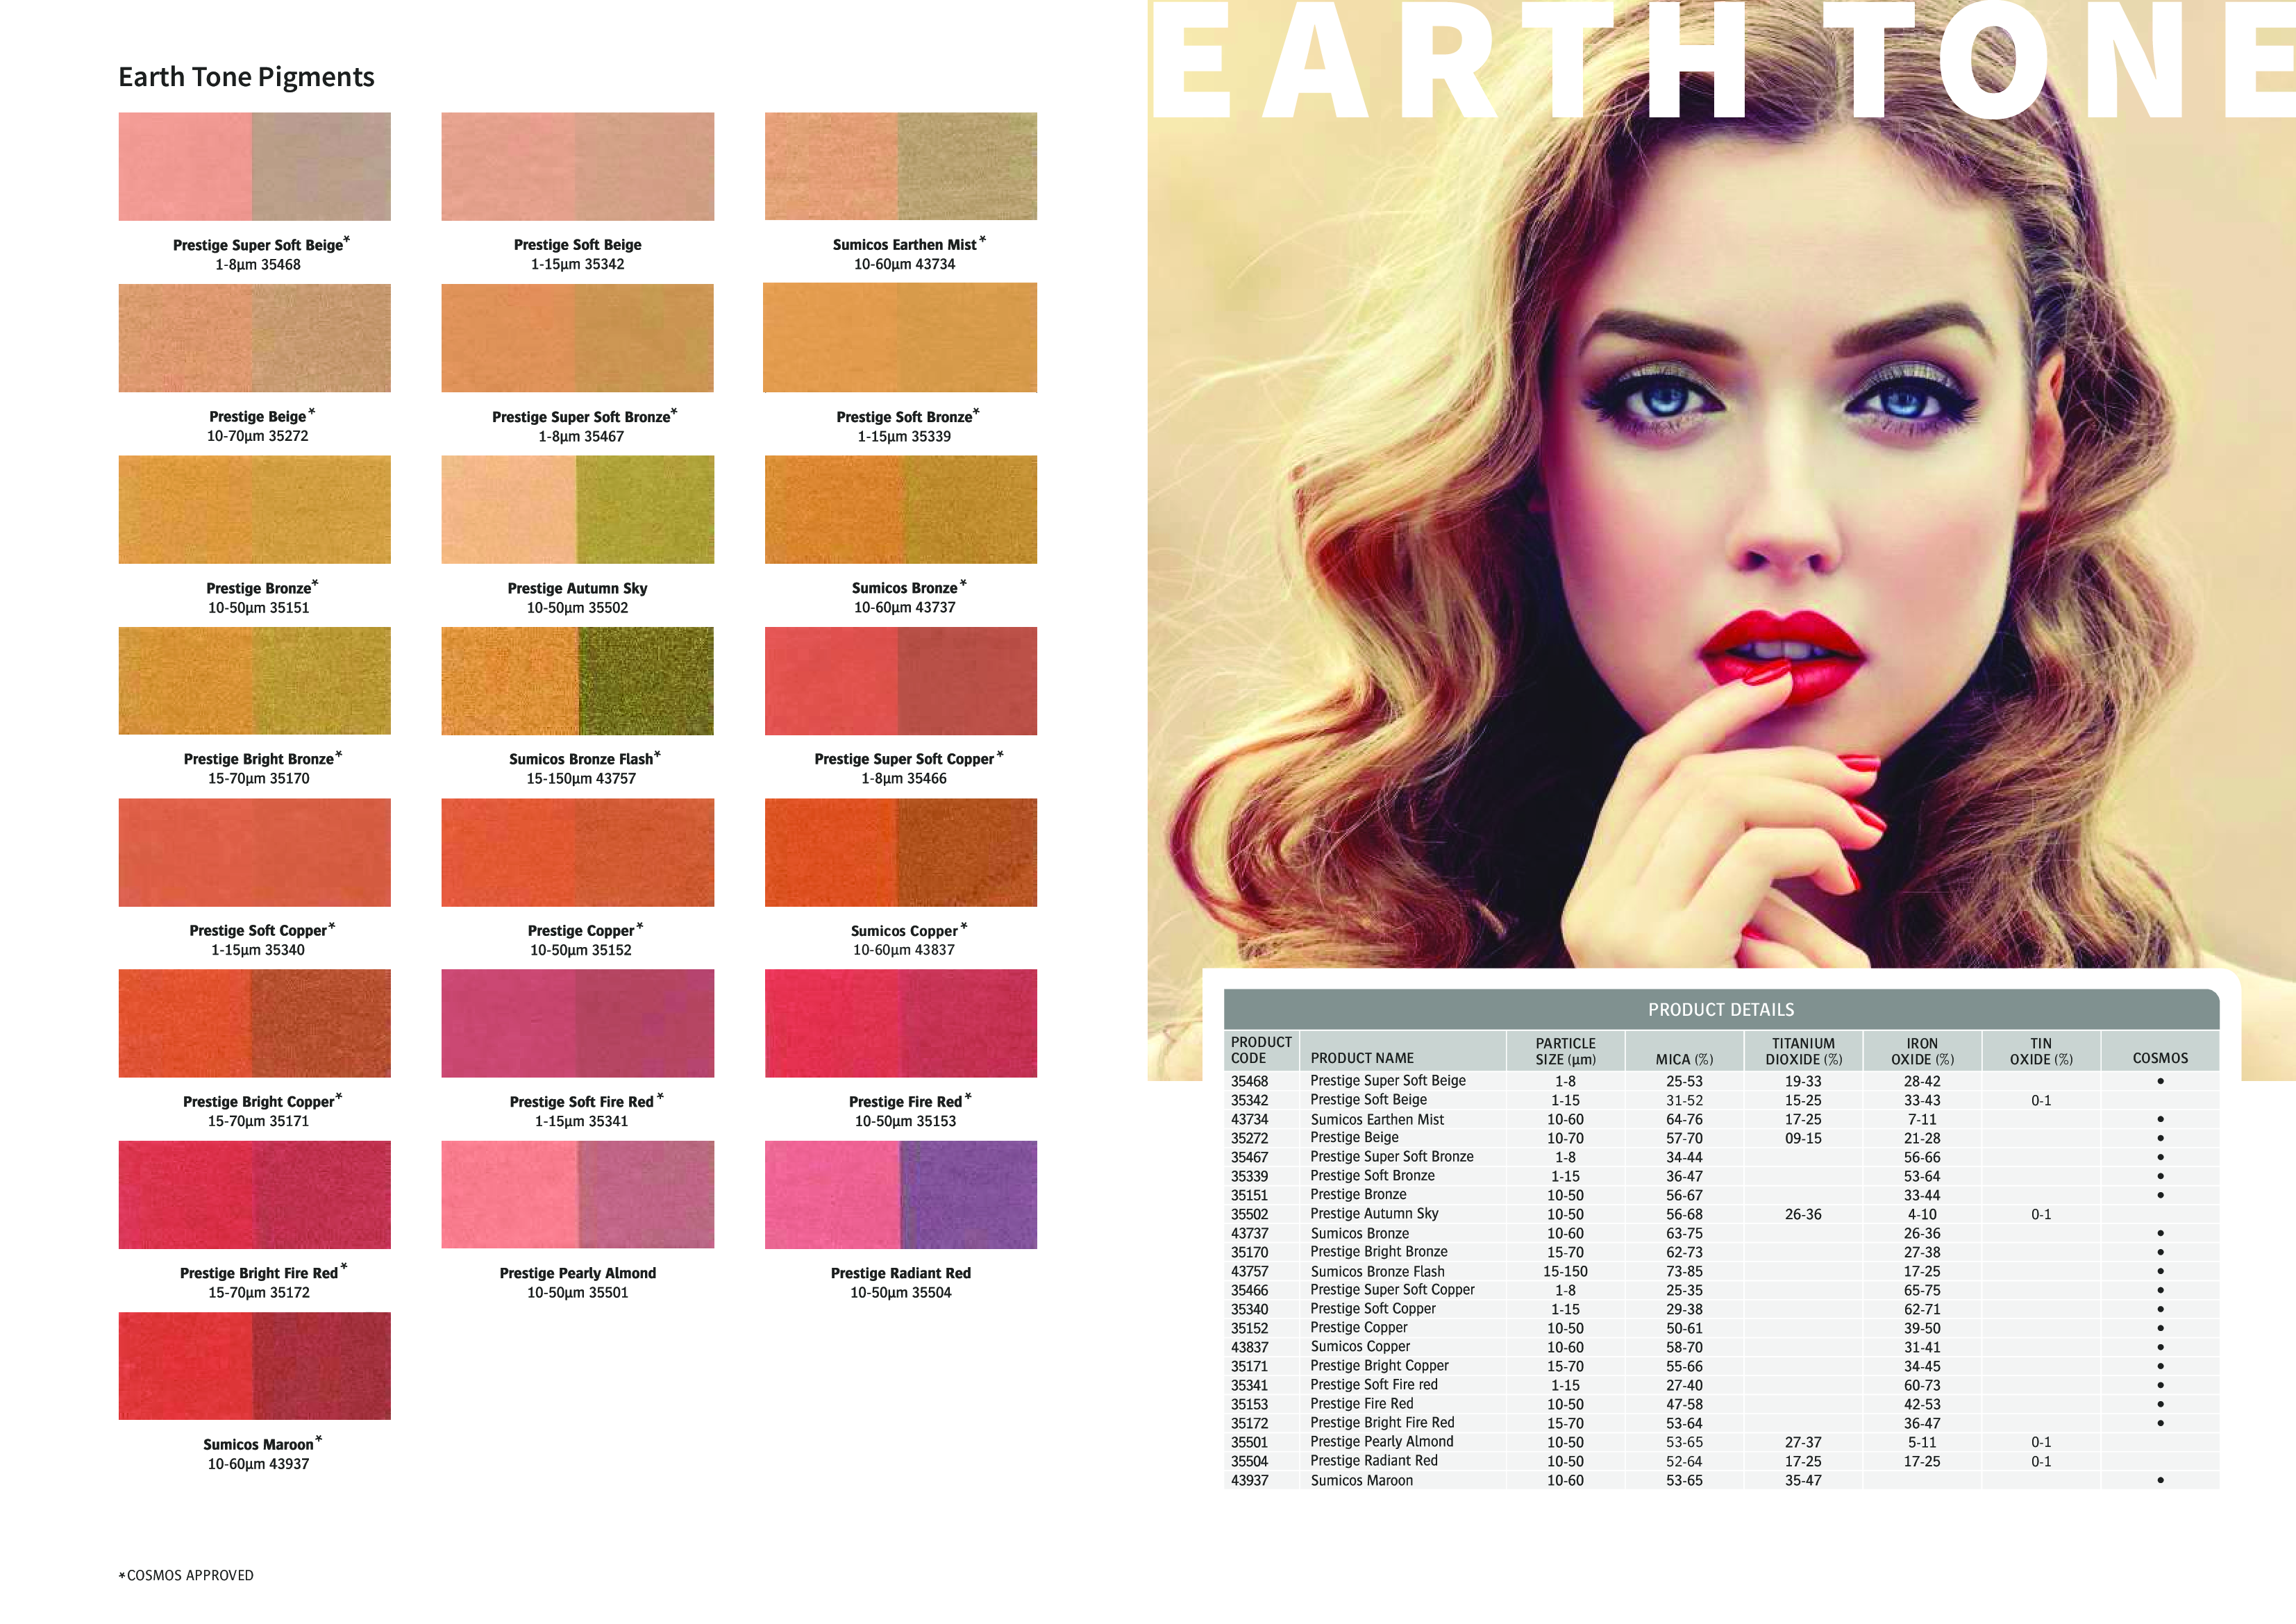Click product code 35340 in table
Image resolution: width=2296 pixels, height=1624 pixels.
(x=1249, y=1309)
